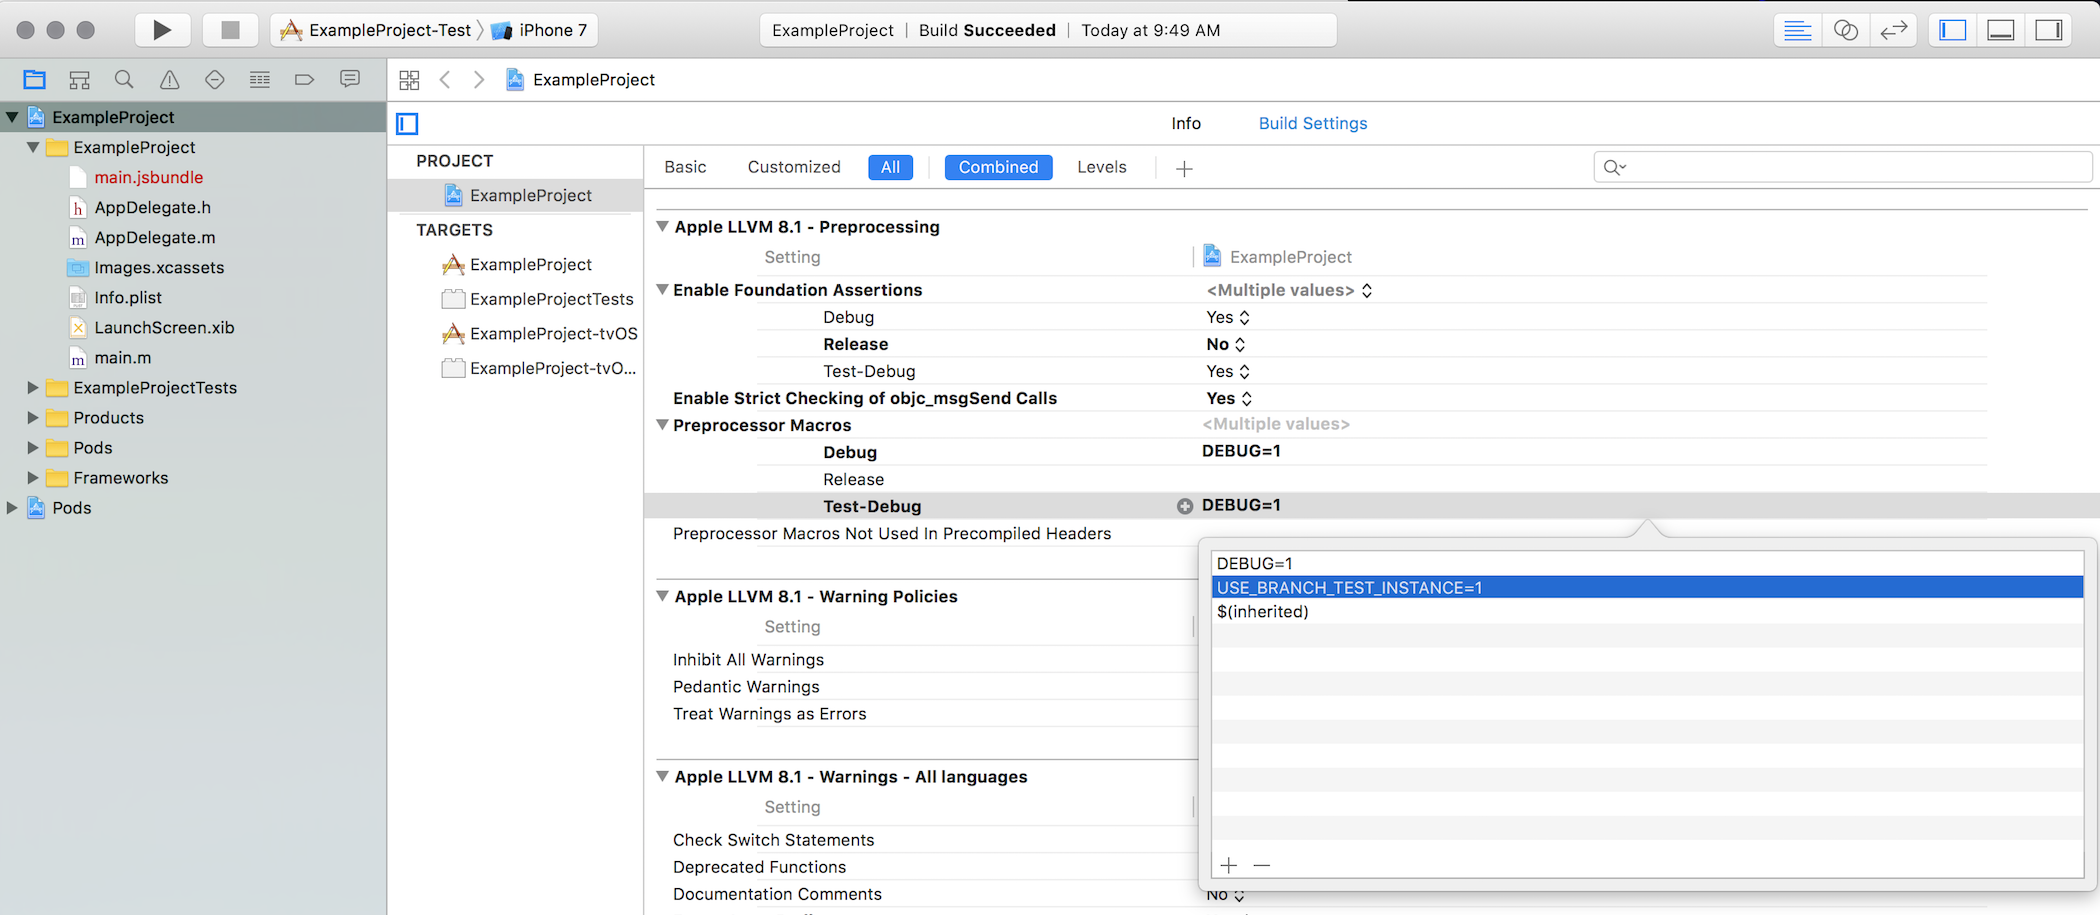Image resolution: width=2100 pixels, height=915 pixels.
Task: Collapse the Preprocessor Macros setting
Action: pos(662,425)
